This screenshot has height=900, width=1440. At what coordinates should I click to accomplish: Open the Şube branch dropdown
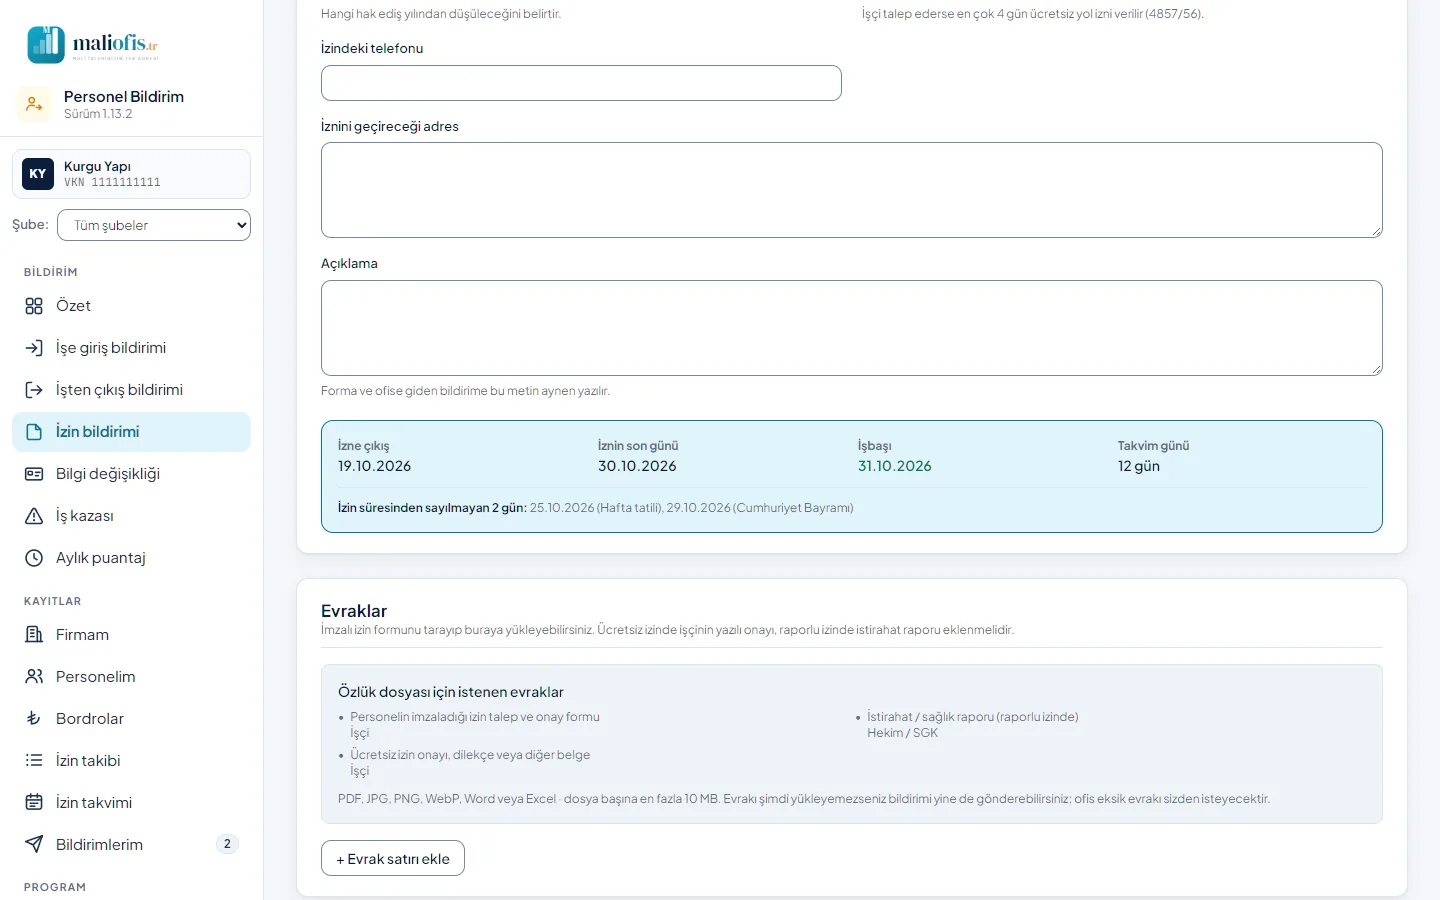click(x=154, y=225)
